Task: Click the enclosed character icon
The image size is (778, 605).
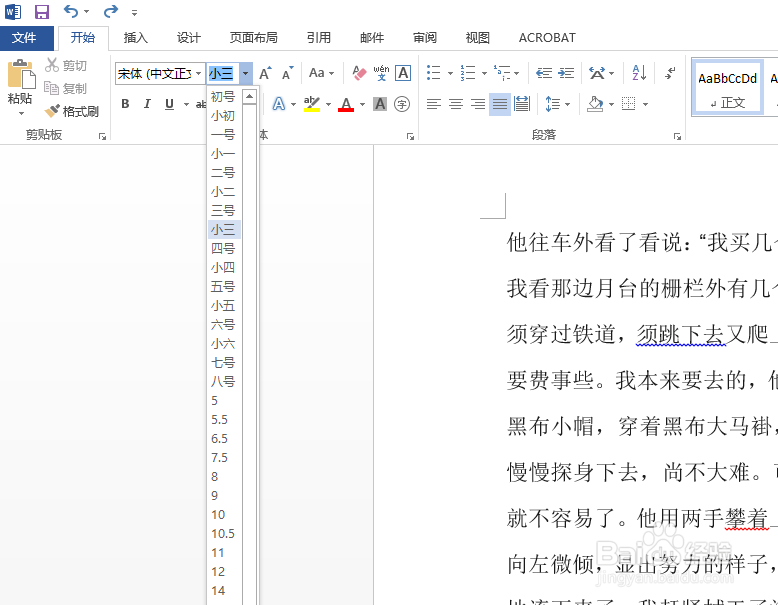Action: pyautogui.click(x=402, y=104)
